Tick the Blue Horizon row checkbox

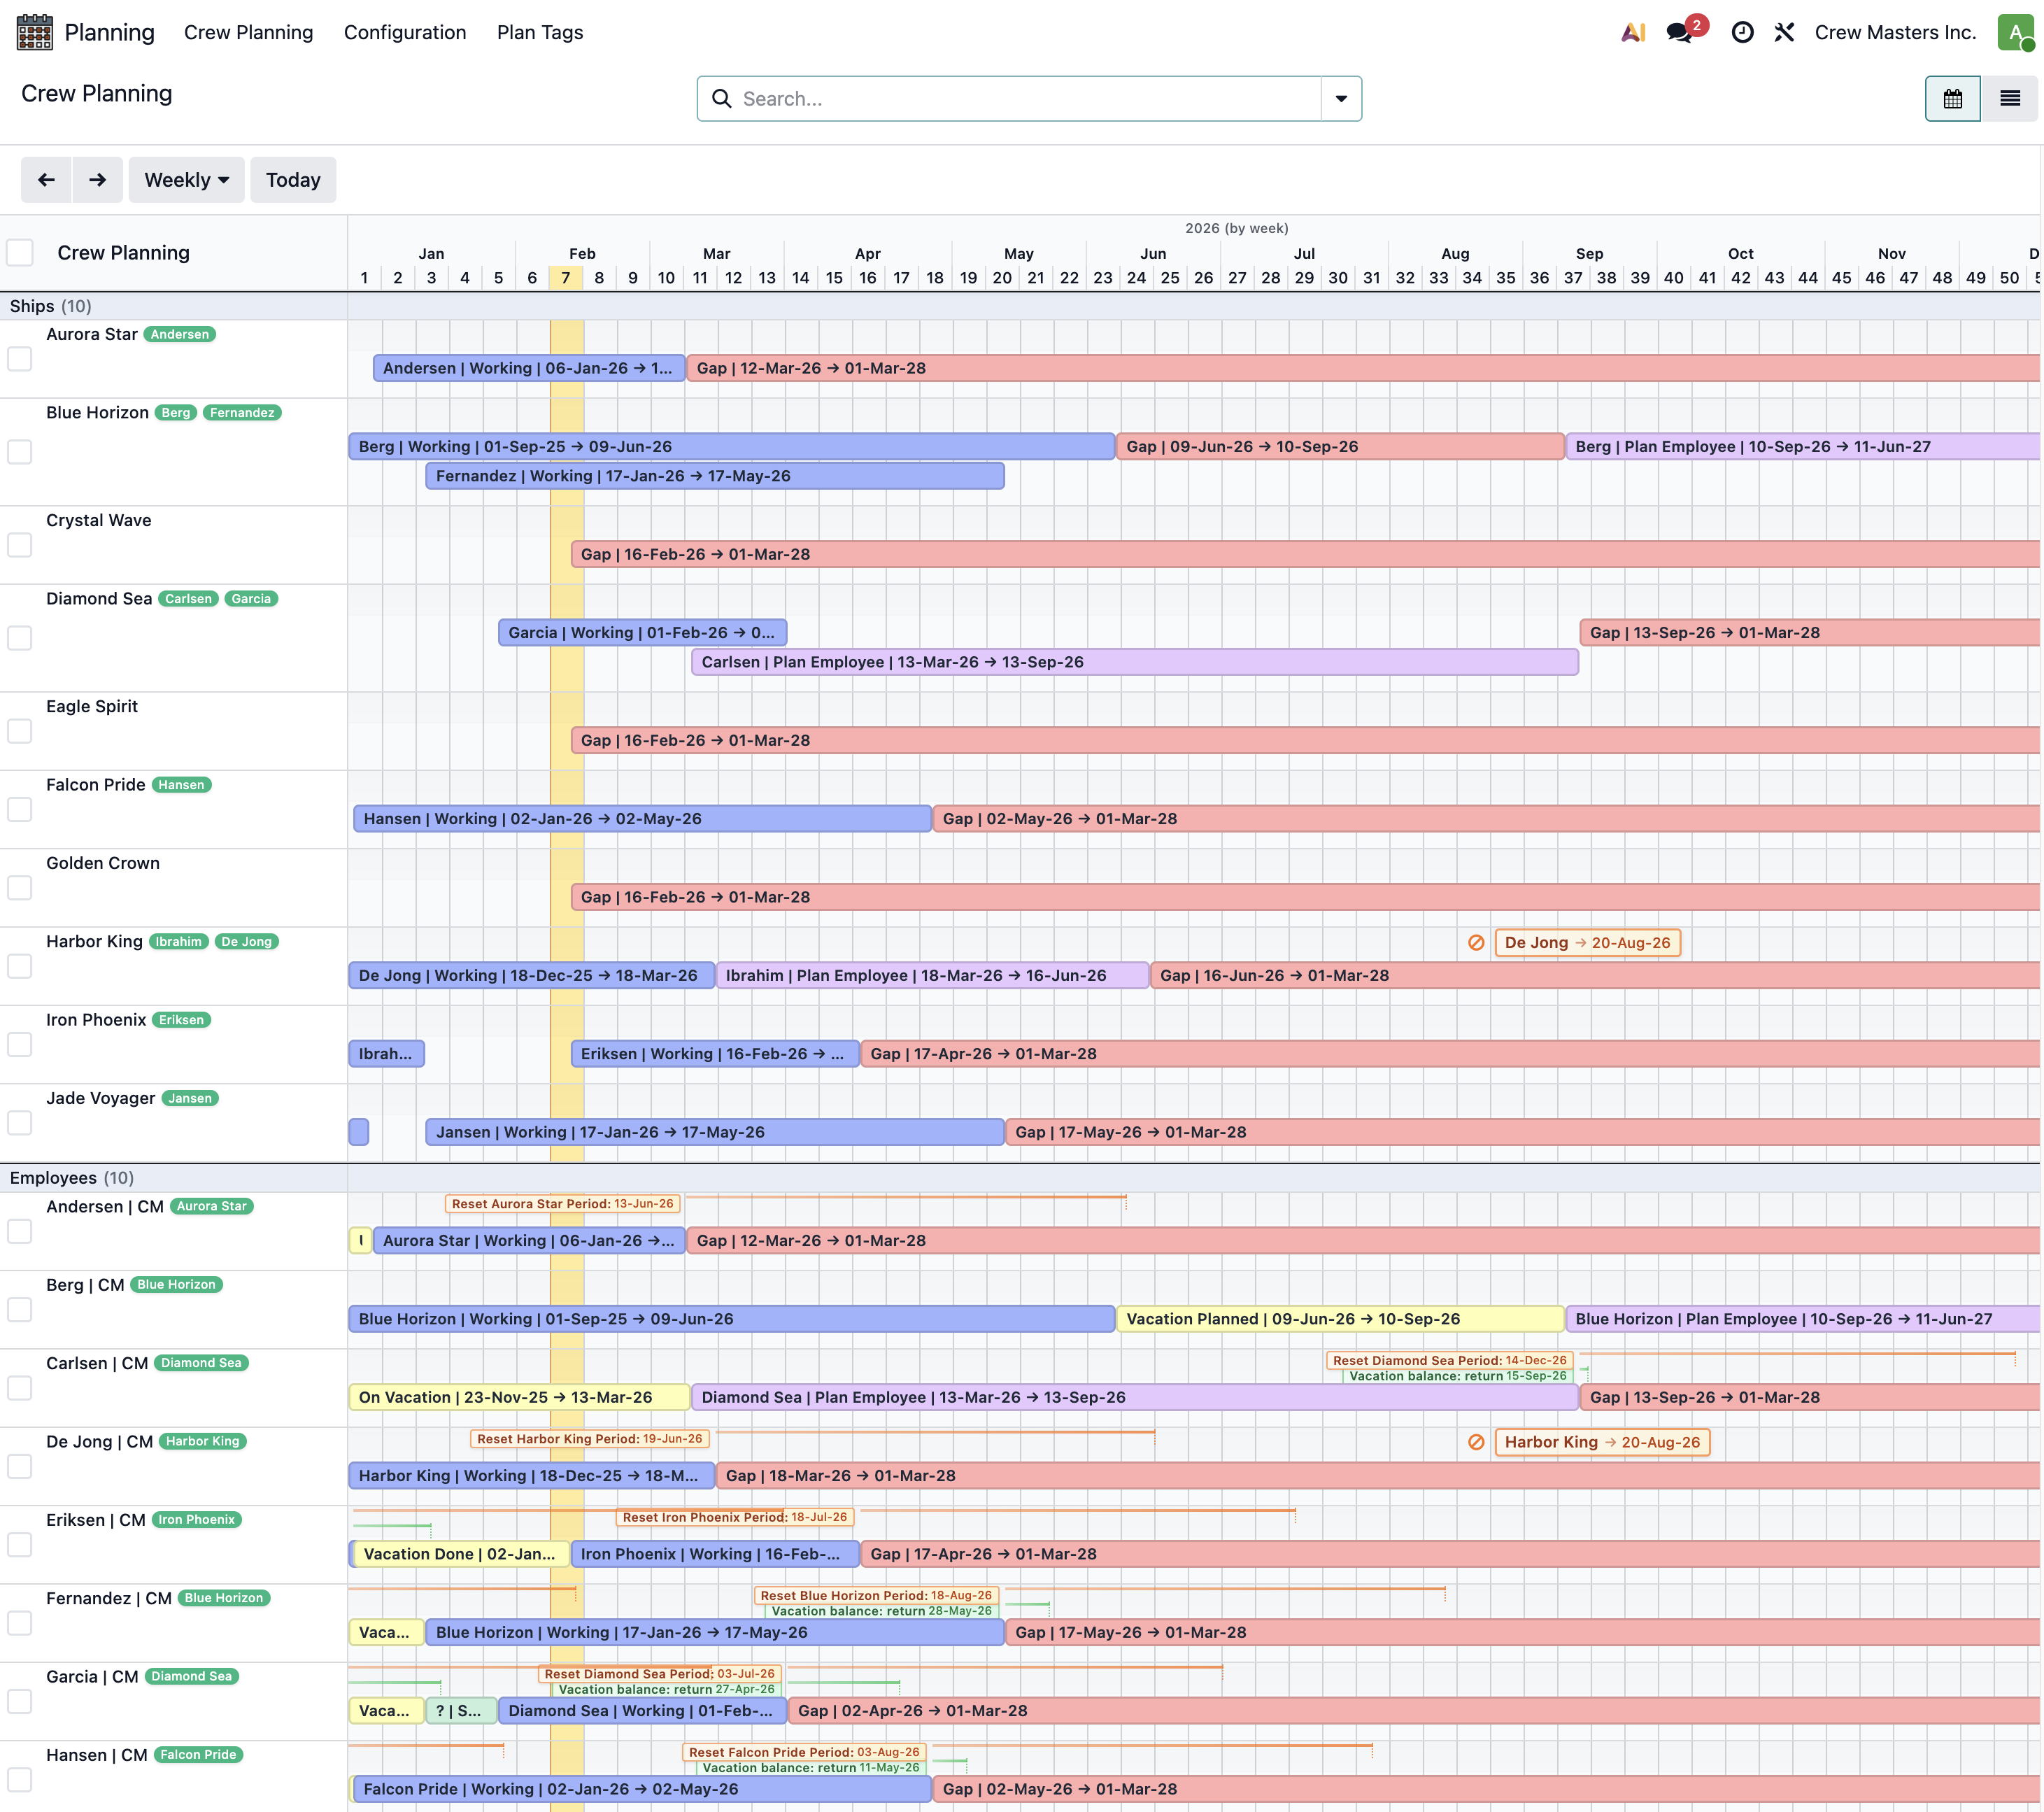coord(20,451)
